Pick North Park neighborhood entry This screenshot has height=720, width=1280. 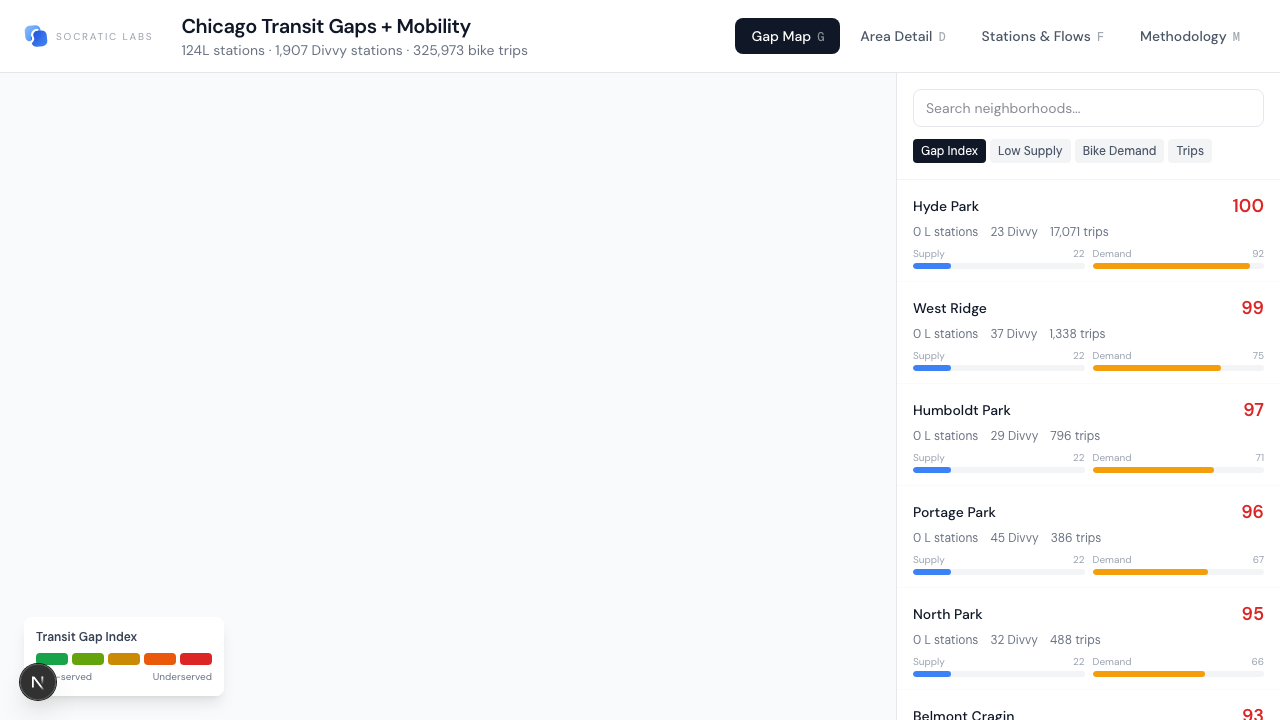click(1088, 638)
